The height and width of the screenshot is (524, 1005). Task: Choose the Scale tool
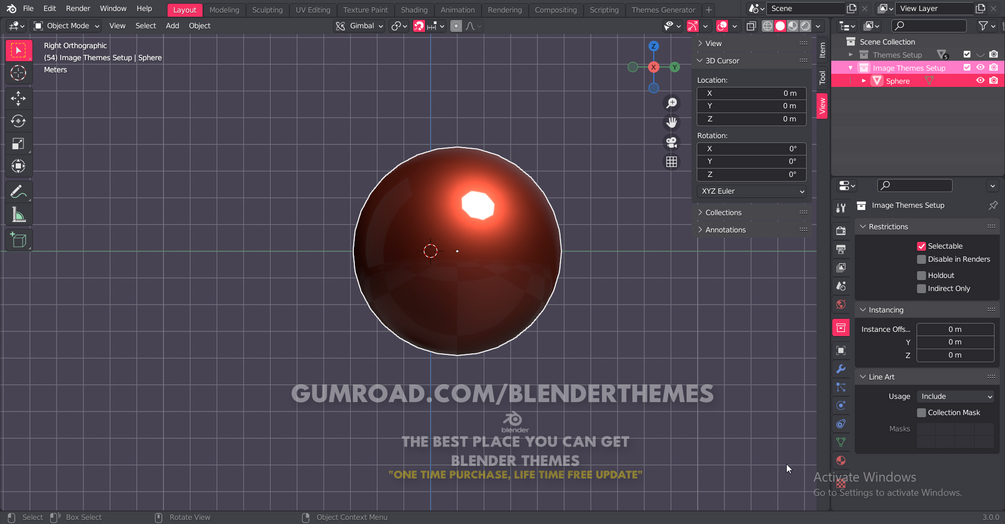(x=19, y=143)
